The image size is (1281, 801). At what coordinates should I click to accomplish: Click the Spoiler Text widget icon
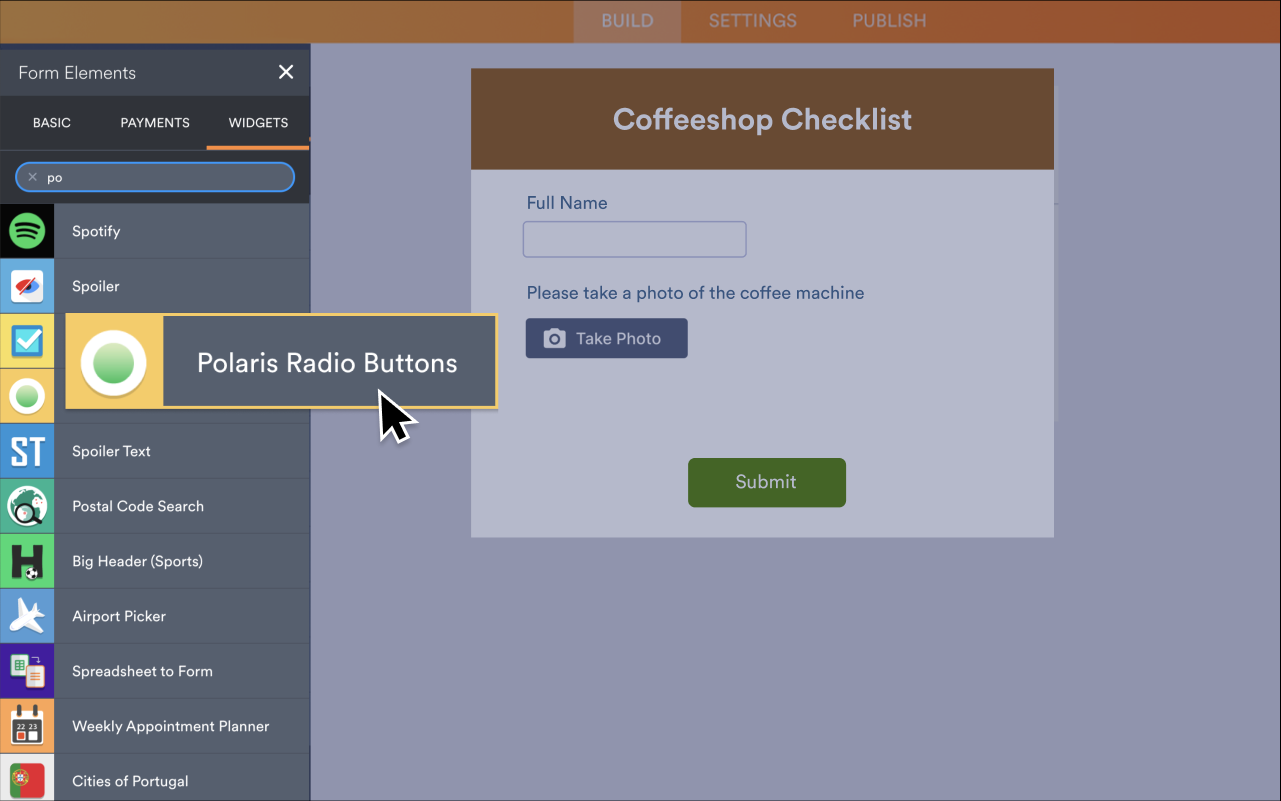[27, 451]
